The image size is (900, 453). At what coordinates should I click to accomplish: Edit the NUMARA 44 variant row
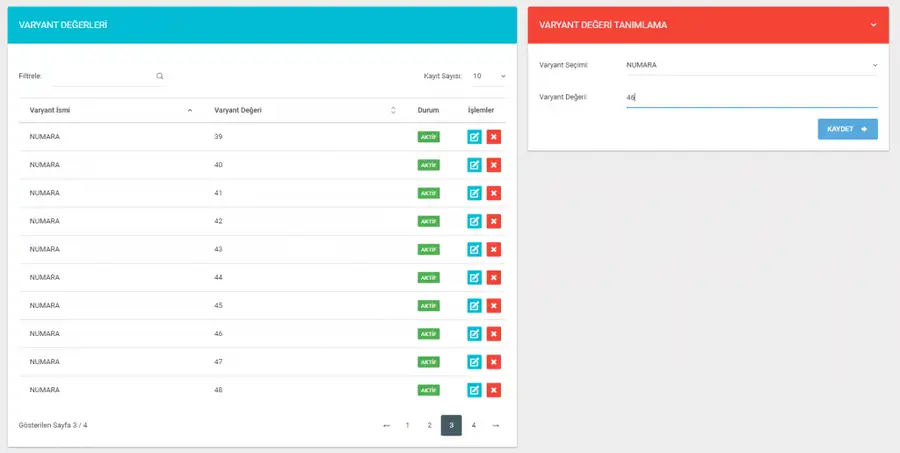coord(474,277)
